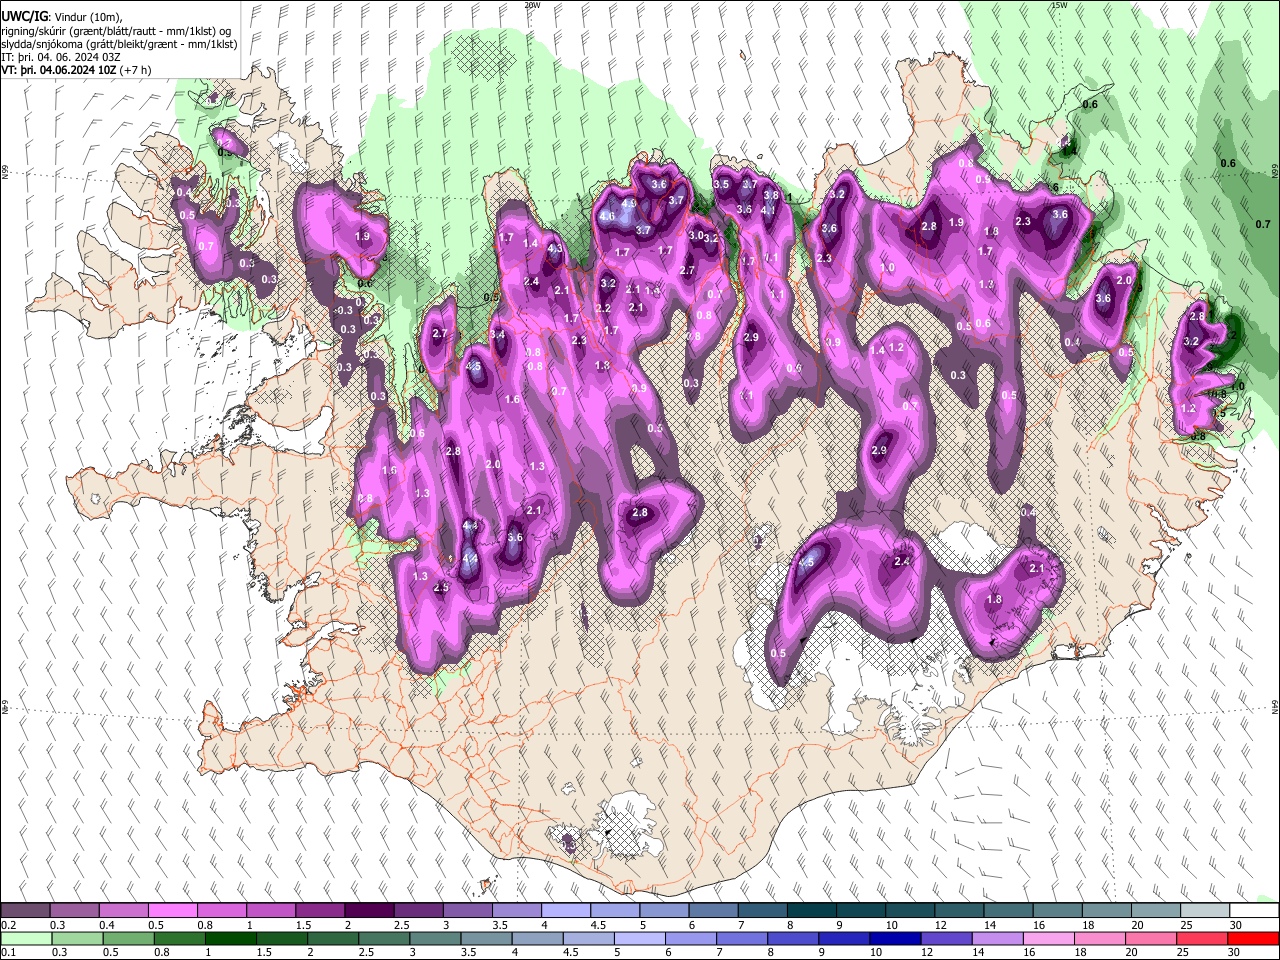This screenshot has width=1280, height=960.
Task: Click the '25' label in the rain legend
Action: [1185, 953]
